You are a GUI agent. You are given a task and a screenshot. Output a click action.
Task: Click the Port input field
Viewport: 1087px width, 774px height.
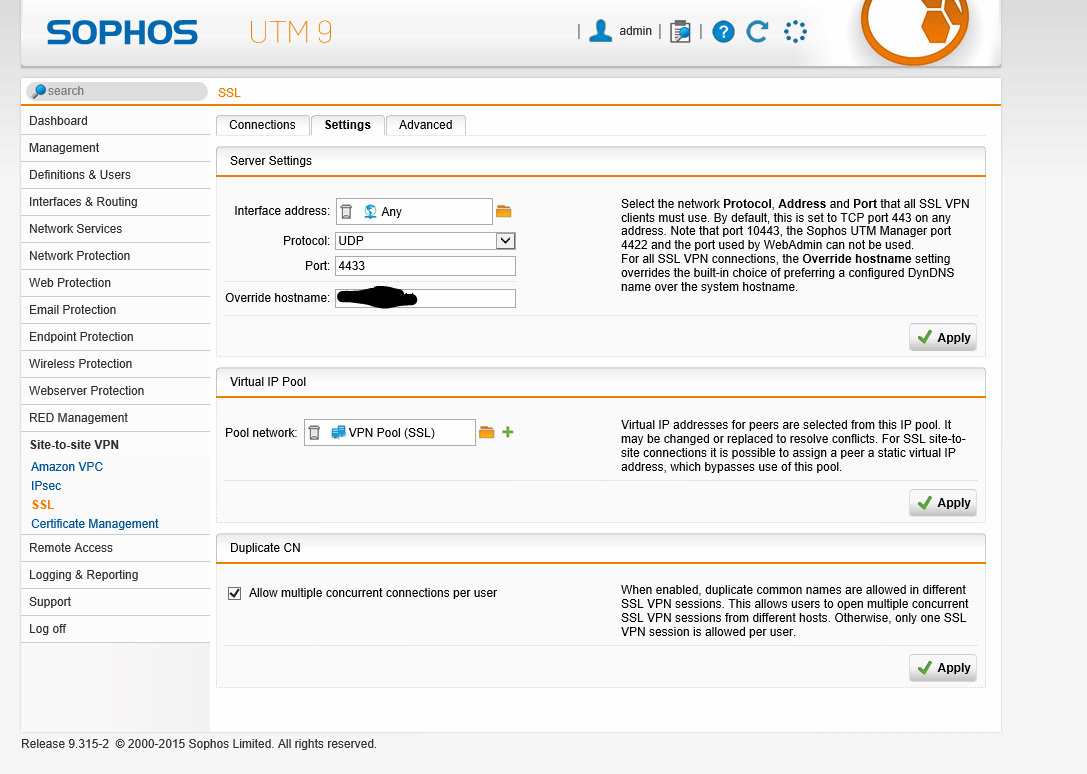pyautogui.click(x=425, y=266)
